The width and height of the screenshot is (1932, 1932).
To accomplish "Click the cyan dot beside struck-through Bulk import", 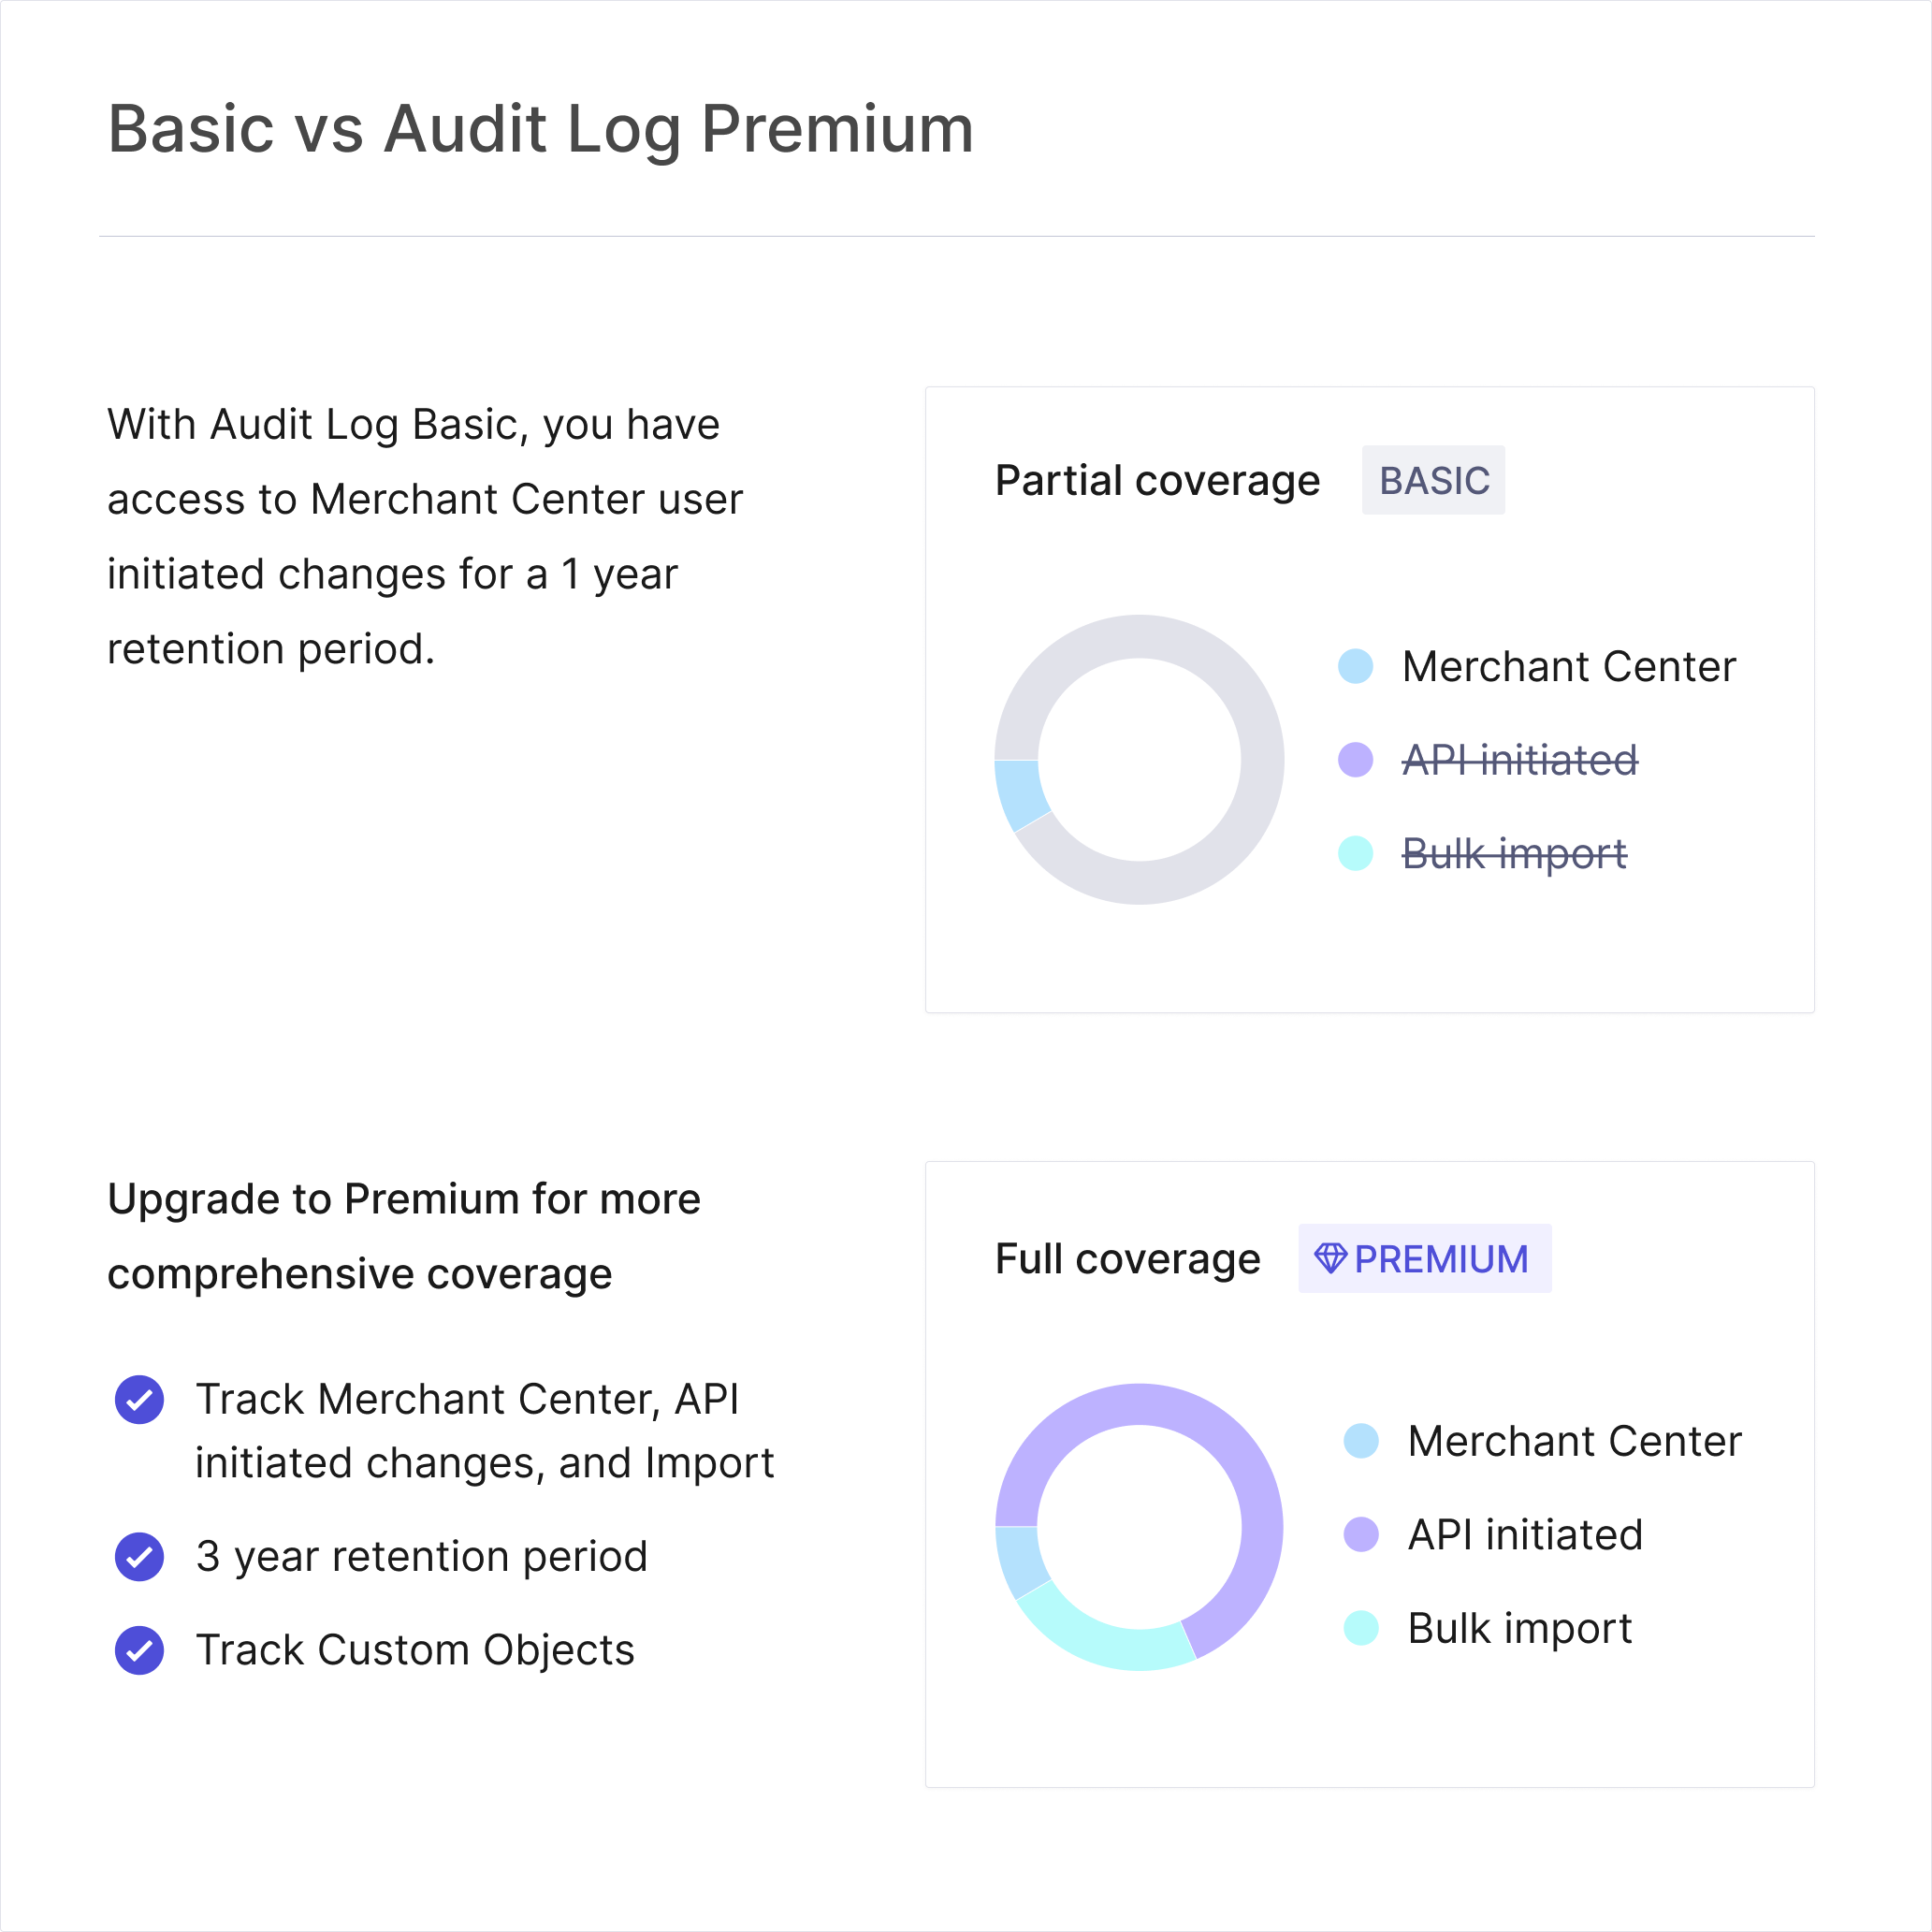I will coord(1356,853).
